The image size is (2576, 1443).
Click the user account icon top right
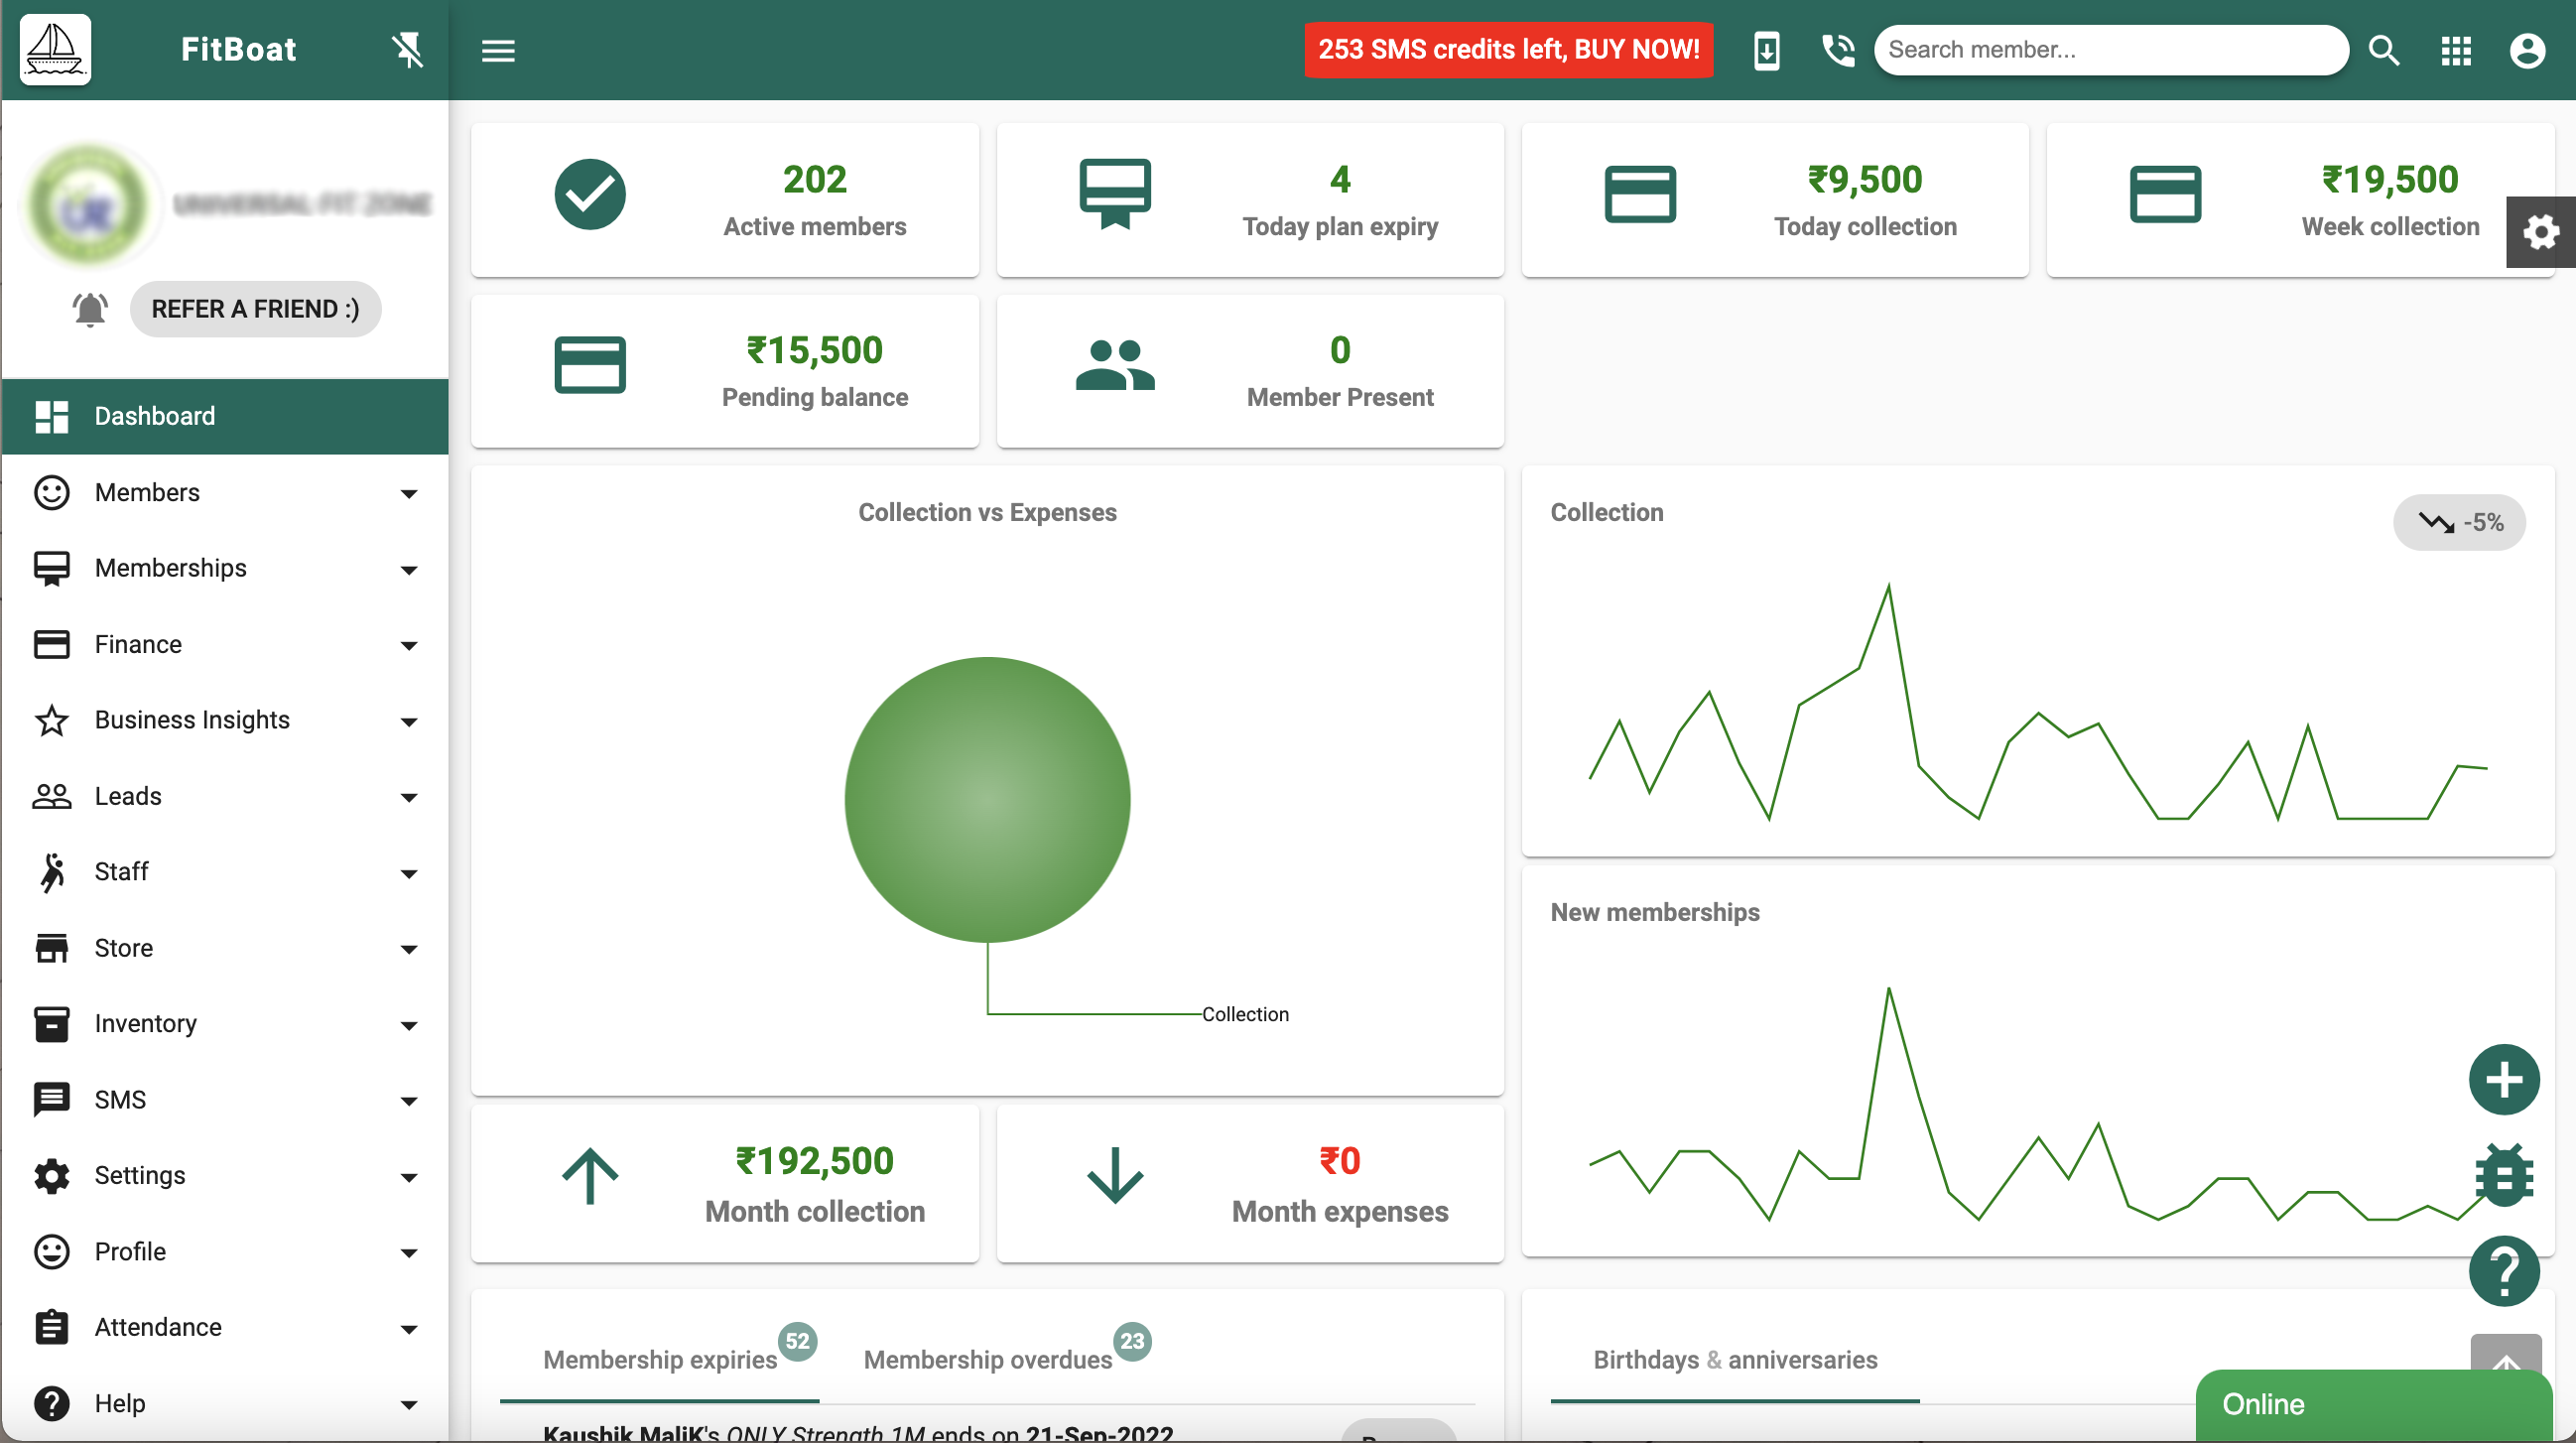point(2527,50)
